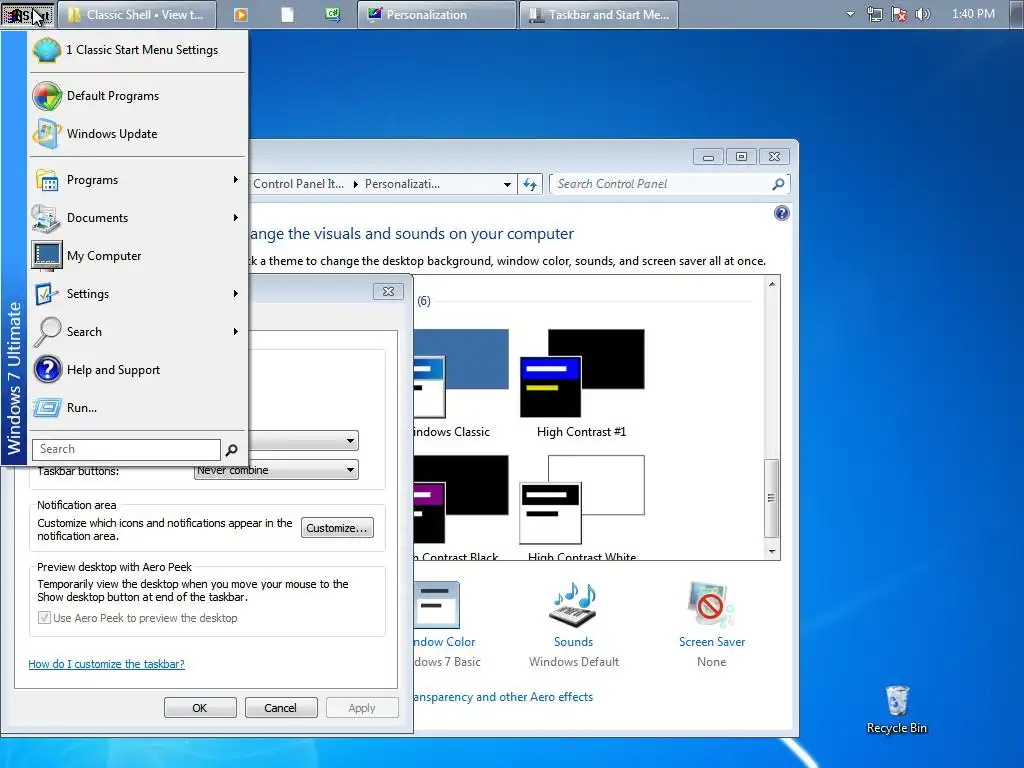Select My Computer menu entry

pyautogui.click(x=137, y=256)
